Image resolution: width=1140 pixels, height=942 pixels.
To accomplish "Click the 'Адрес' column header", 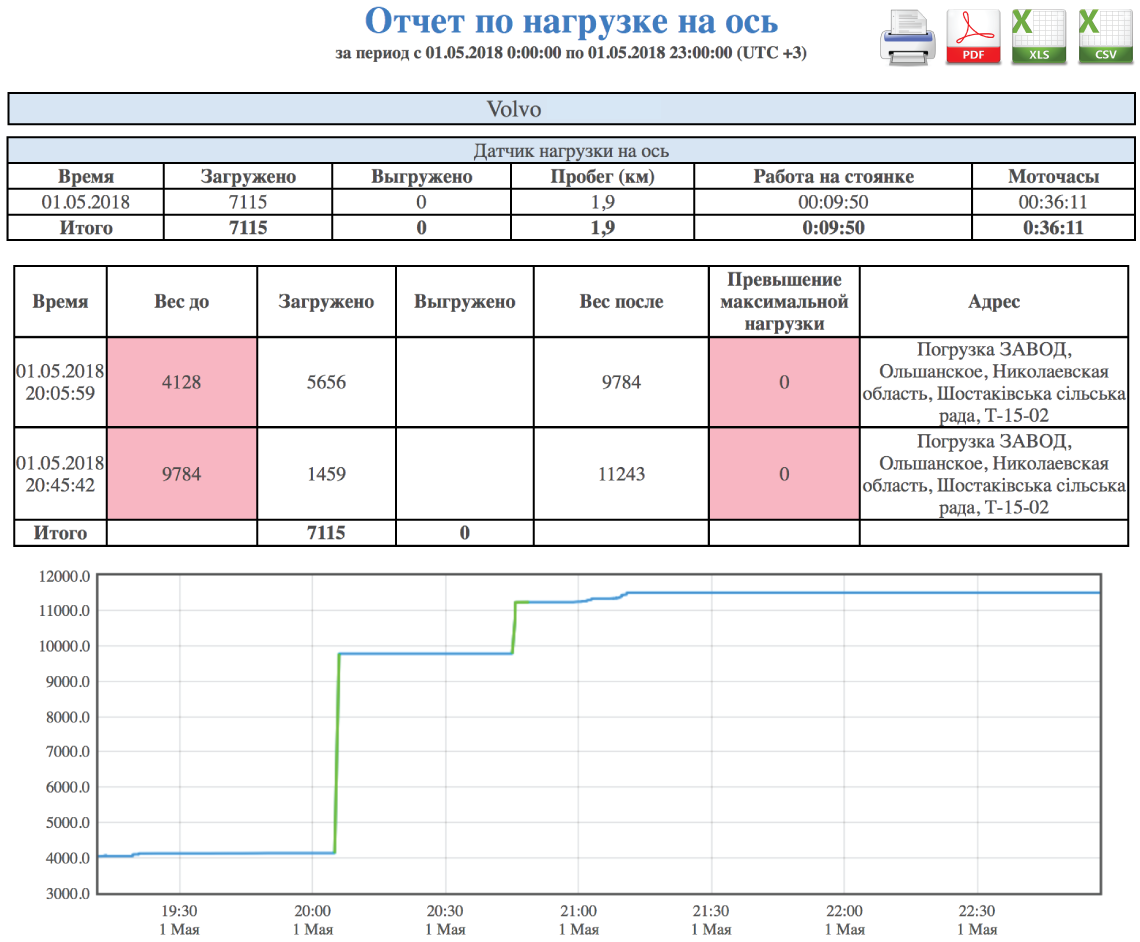I will 994,301.
